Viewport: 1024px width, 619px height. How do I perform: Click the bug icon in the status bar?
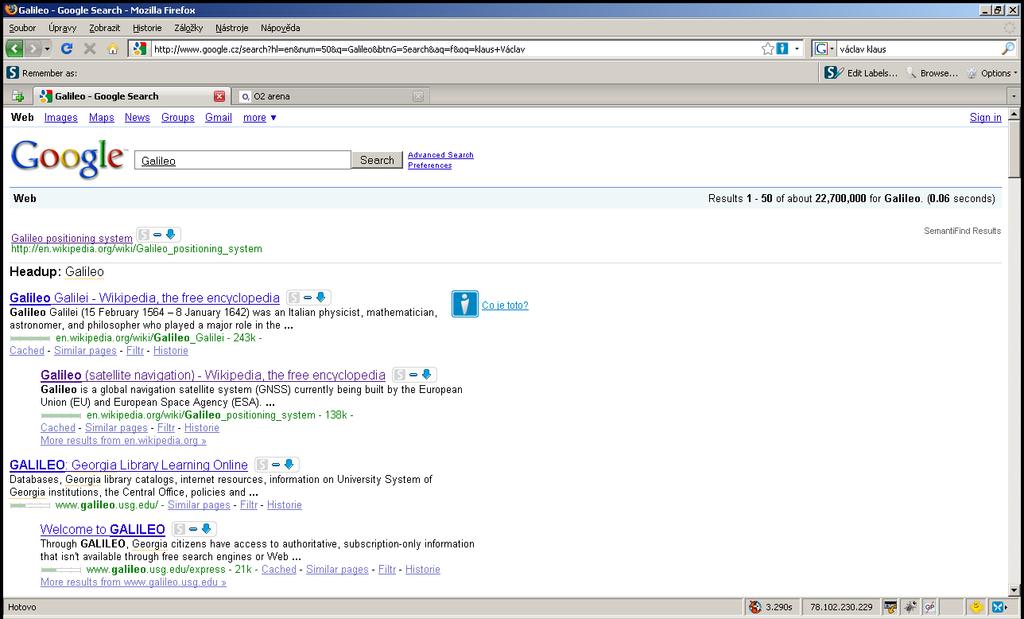coord(910,607)
